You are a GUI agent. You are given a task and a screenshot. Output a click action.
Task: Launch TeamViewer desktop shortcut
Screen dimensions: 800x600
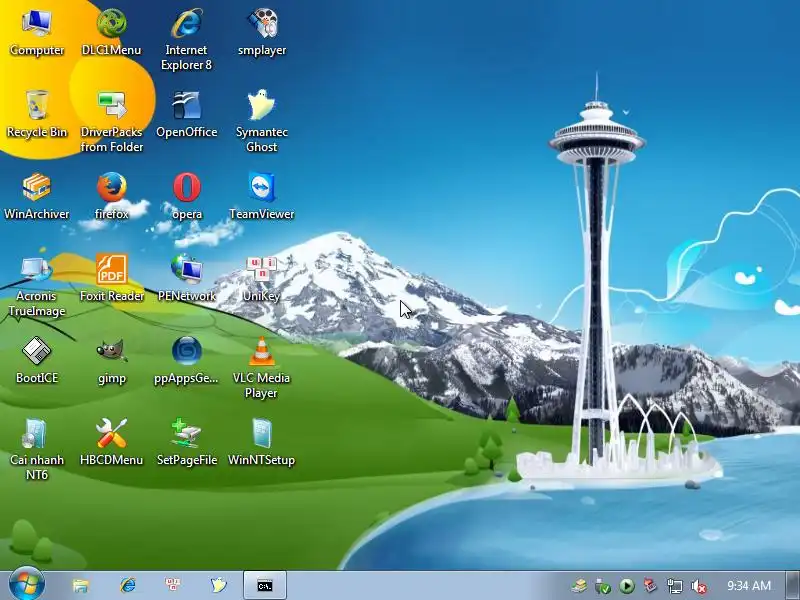tap(262, 196)
